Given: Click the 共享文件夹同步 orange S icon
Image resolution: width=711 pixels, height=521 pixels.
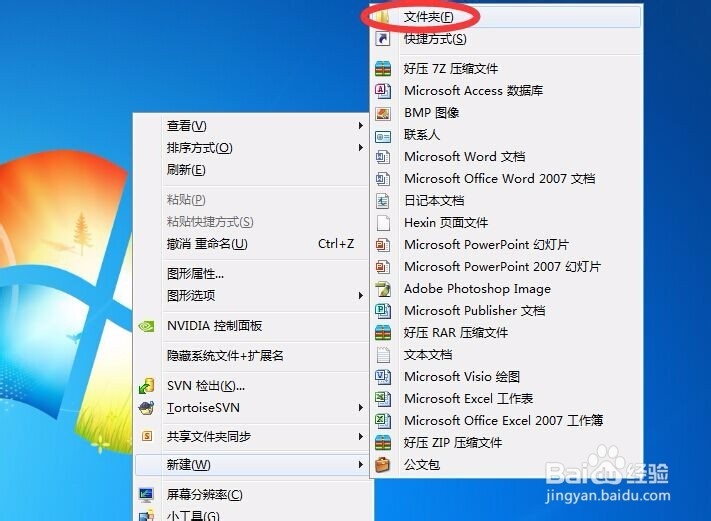Looking at the screenshot, I should [146, 436].
